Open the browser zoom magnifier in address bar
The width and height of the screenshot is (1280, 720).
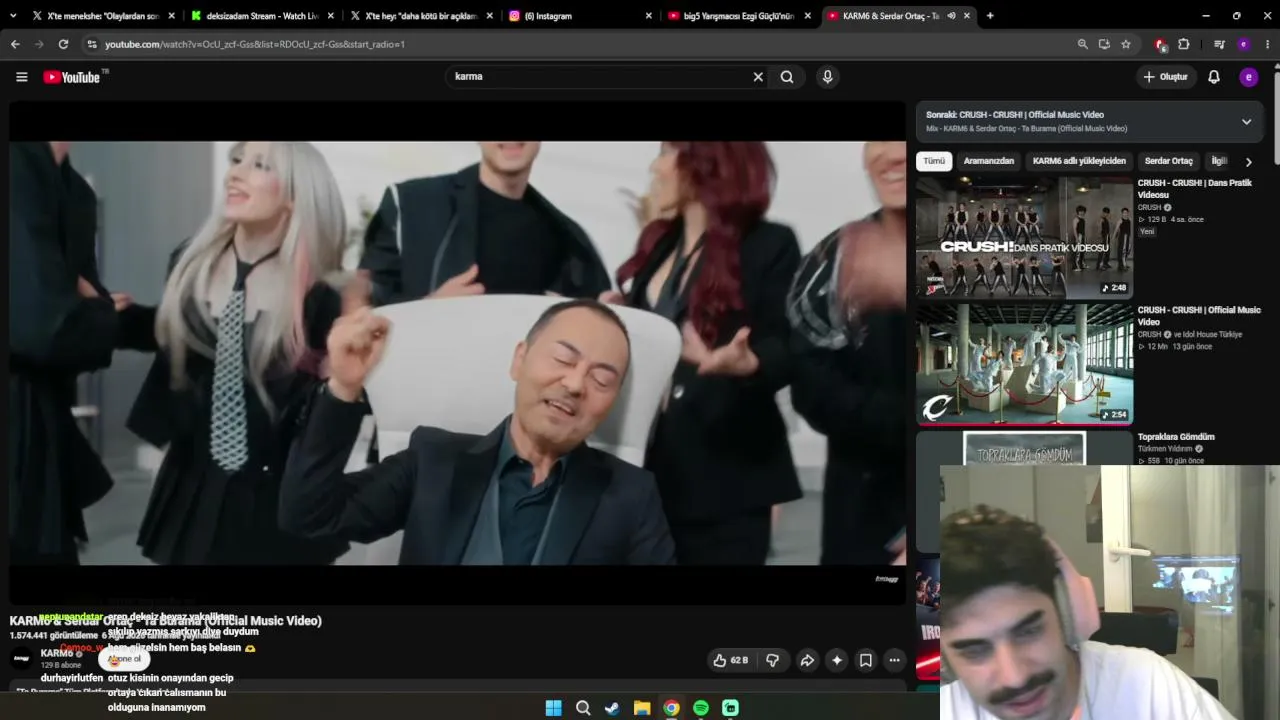1082,44
